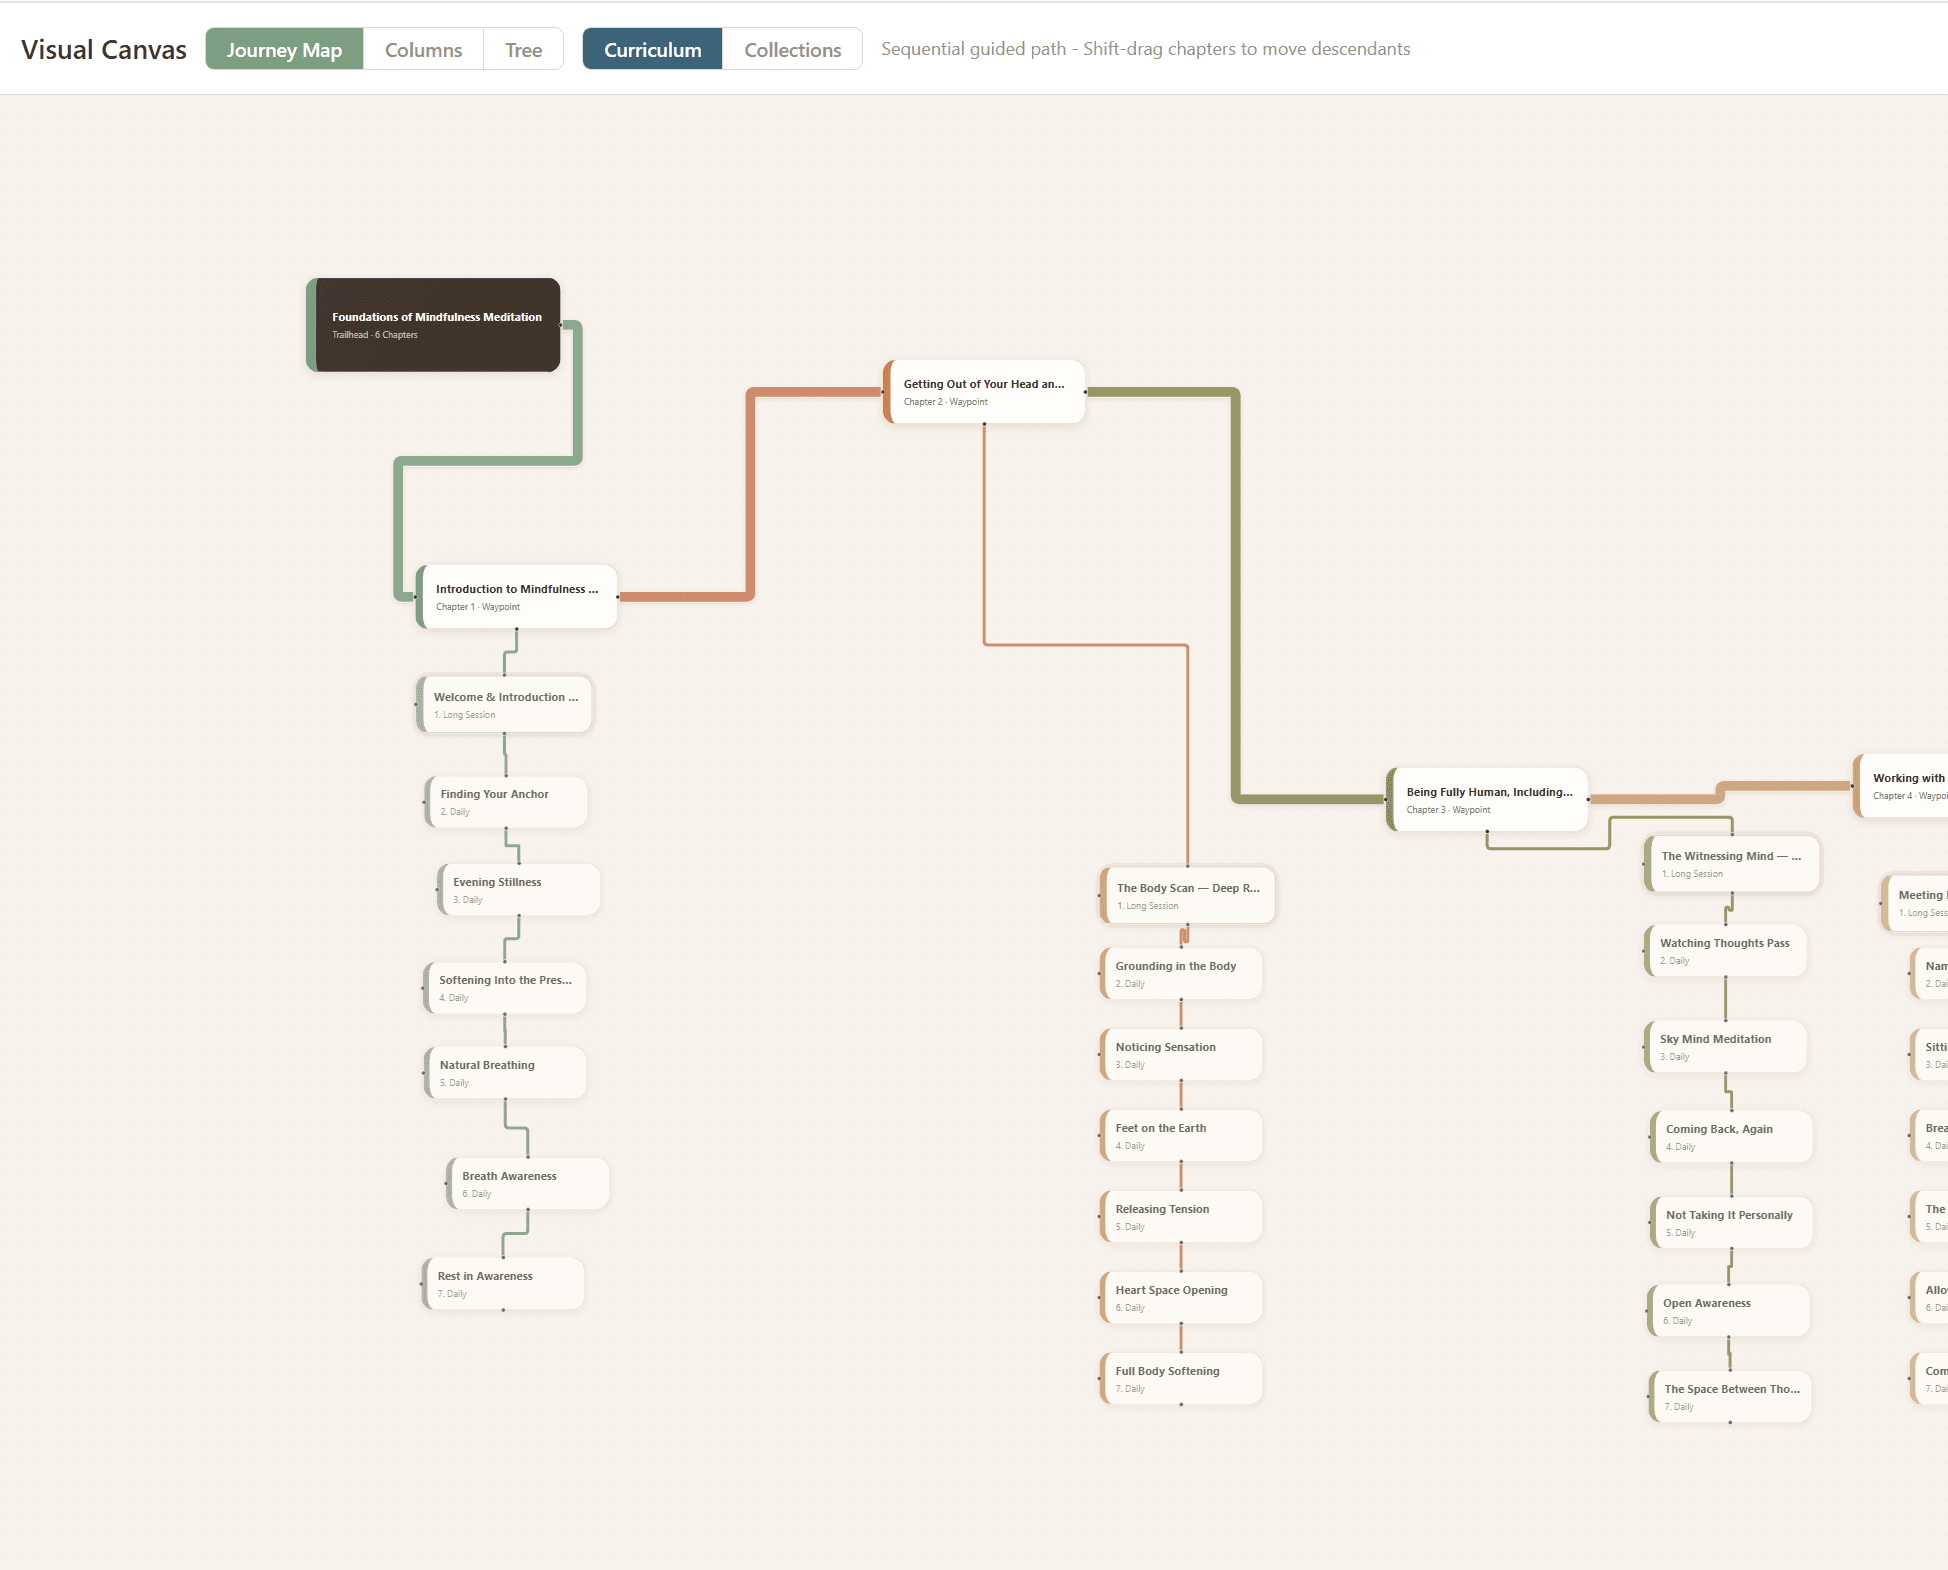Open The Witnessing Mind long session card
This screenshot has height=1570, width=1948.
tap(1732, 864)
